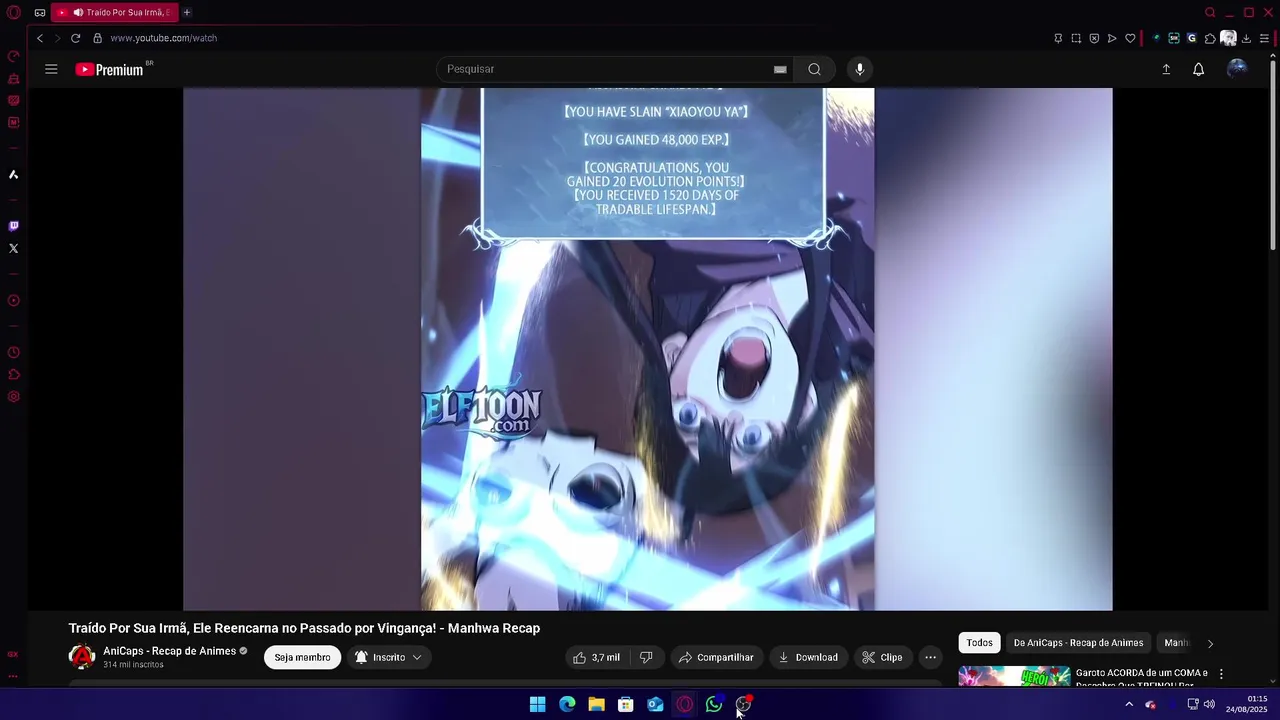Open WhatsApp from taskbar
The image size is (1280, 720).
click(x=714, y=704)
